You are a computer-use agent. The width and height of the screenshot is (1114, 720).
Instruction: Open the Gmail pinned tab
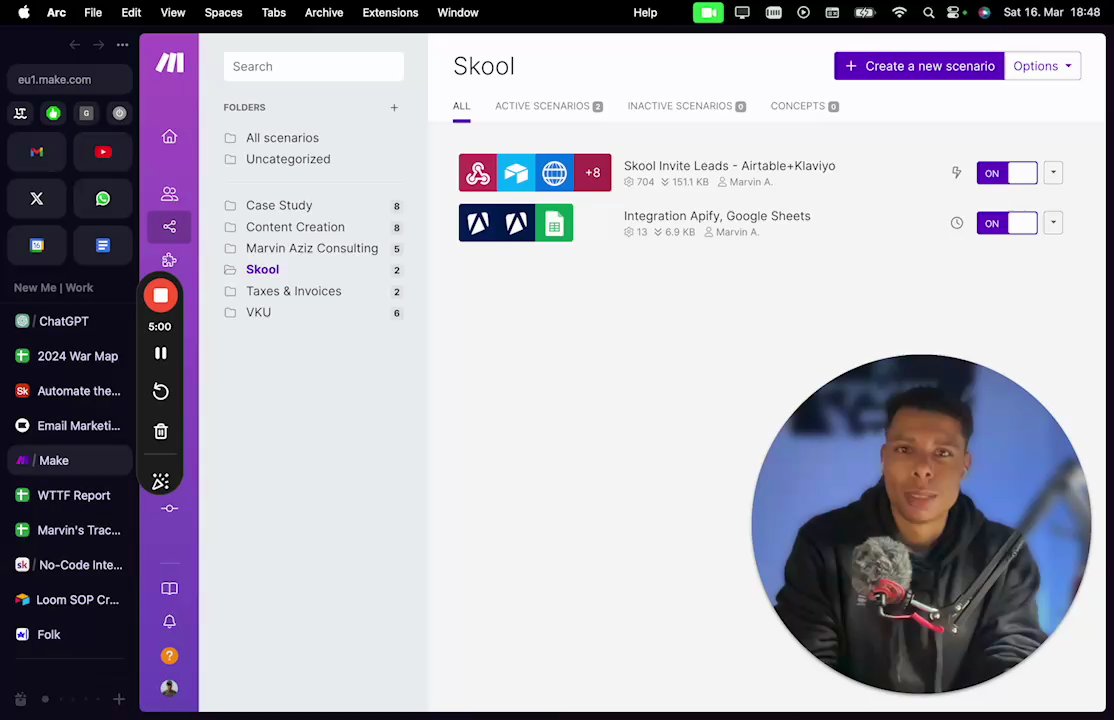click(x=37, y=152)
